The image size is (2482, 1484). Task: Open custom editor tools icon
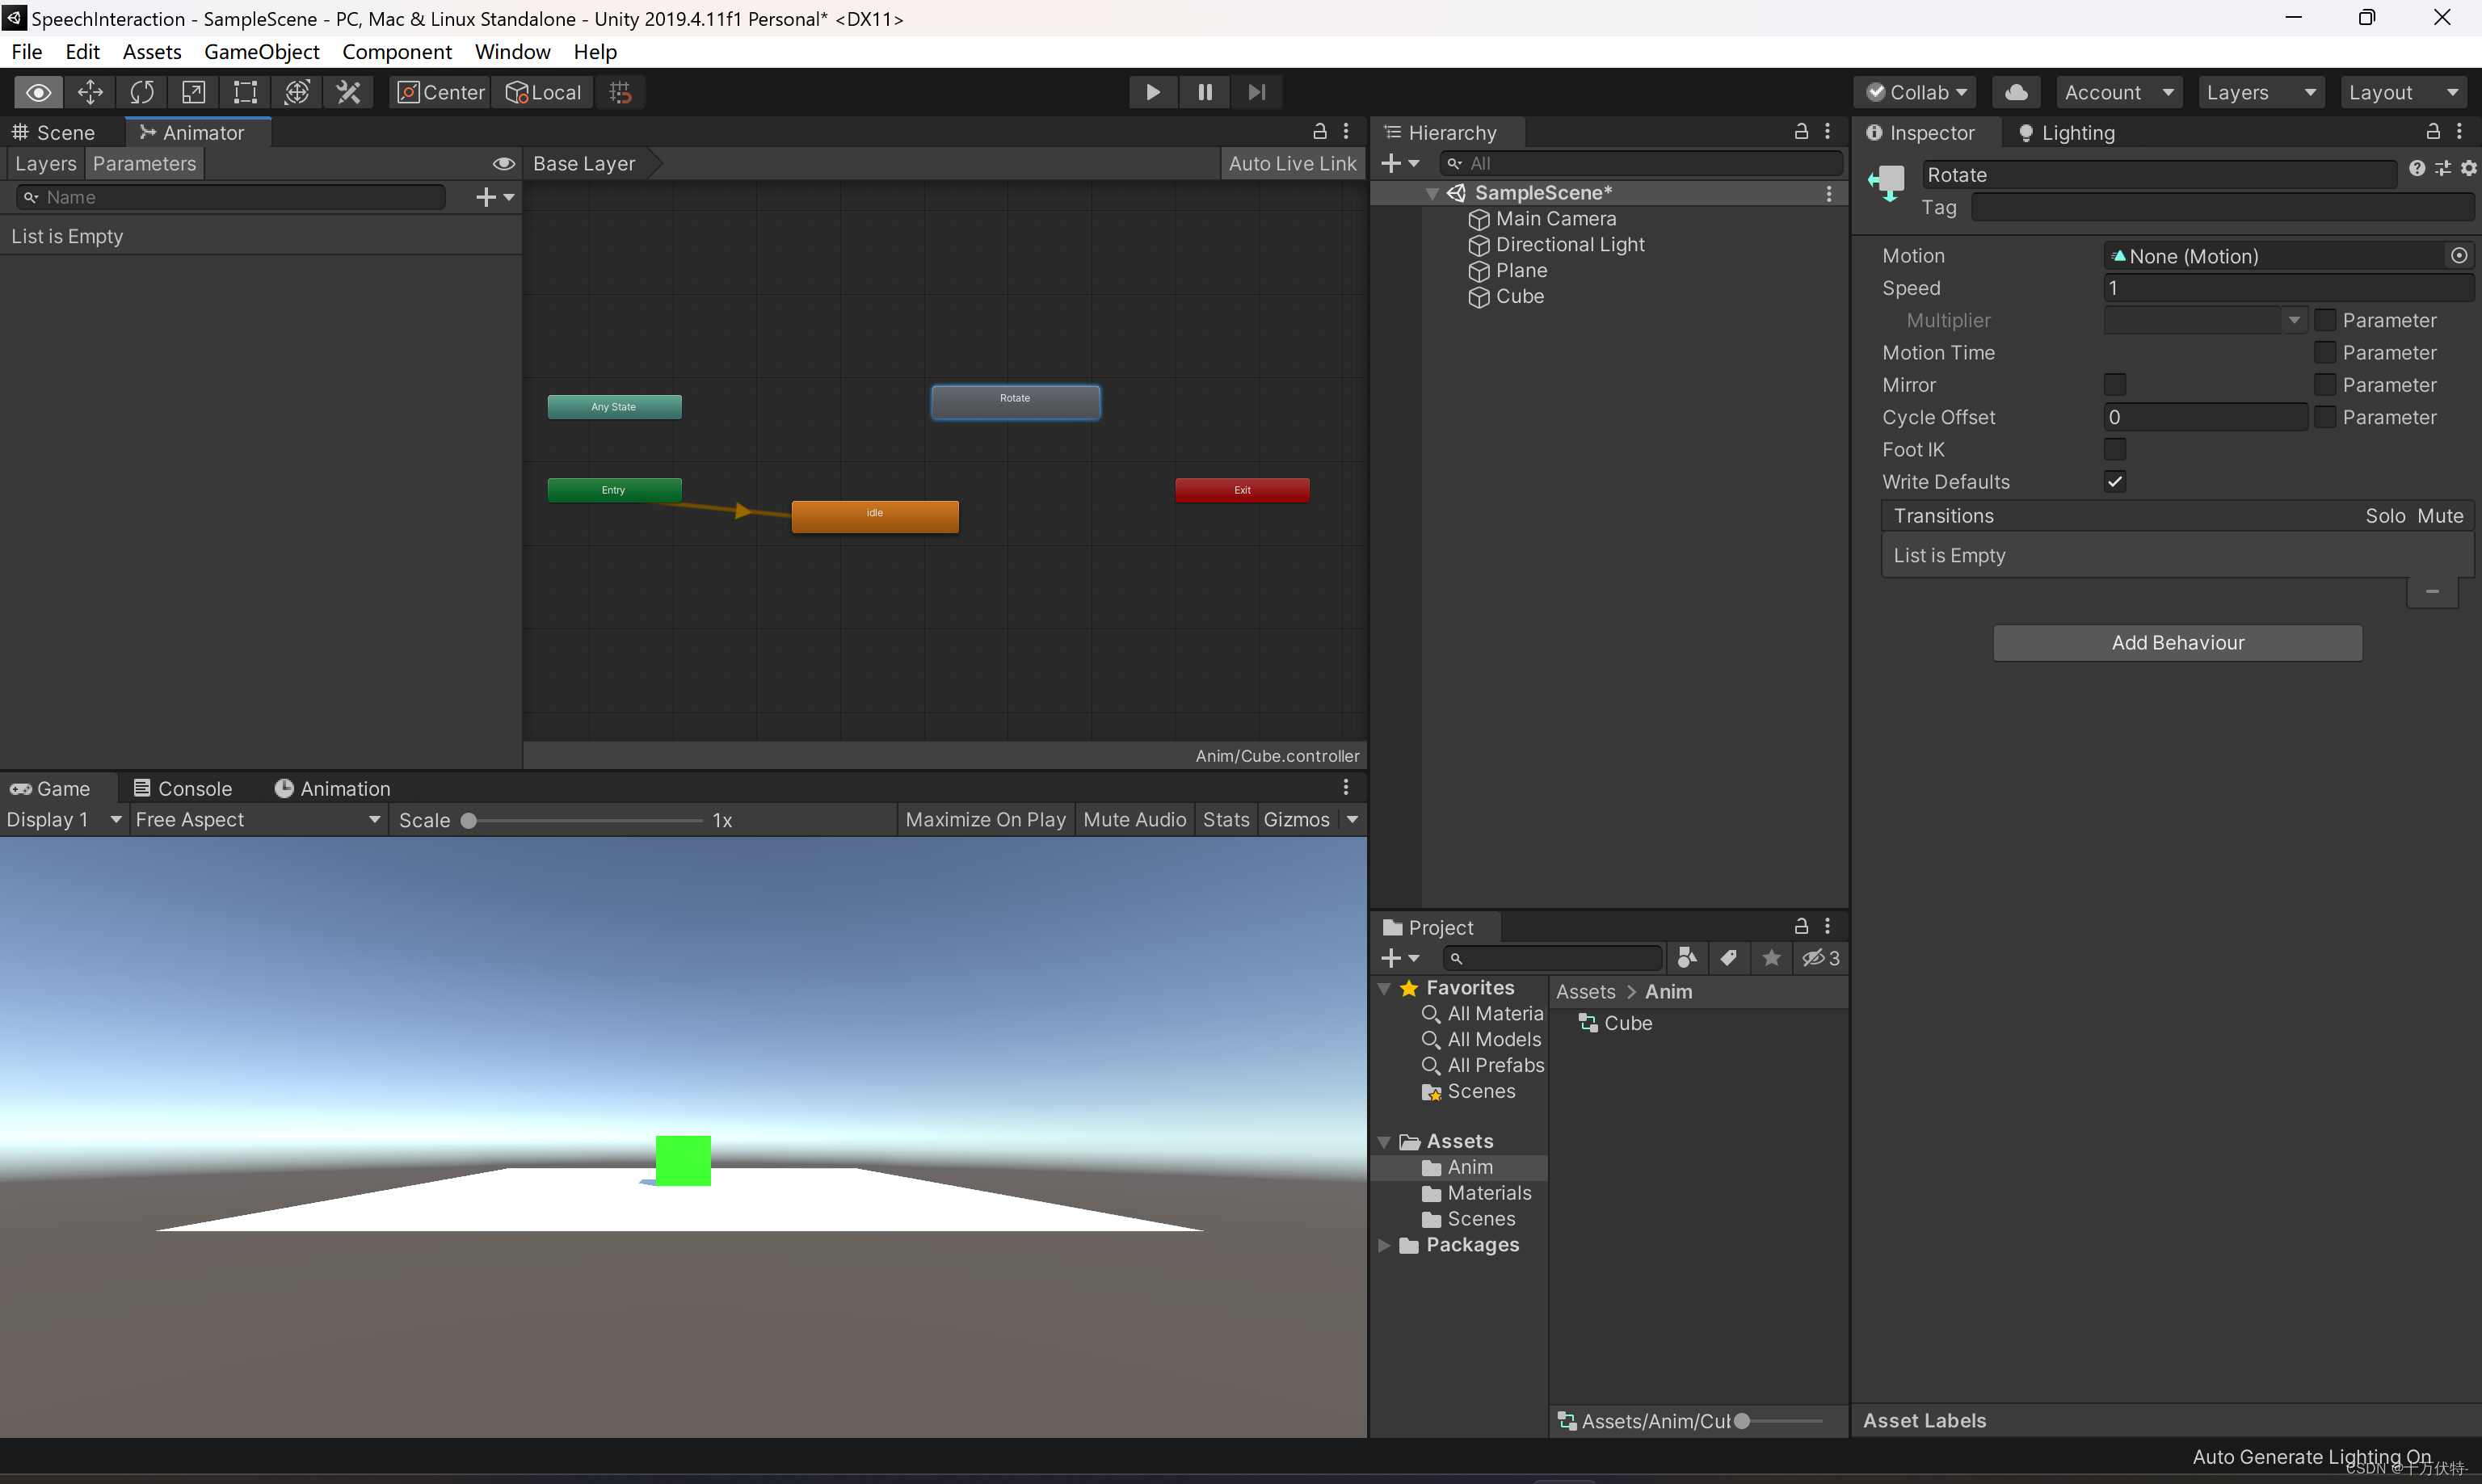point(348,92)
